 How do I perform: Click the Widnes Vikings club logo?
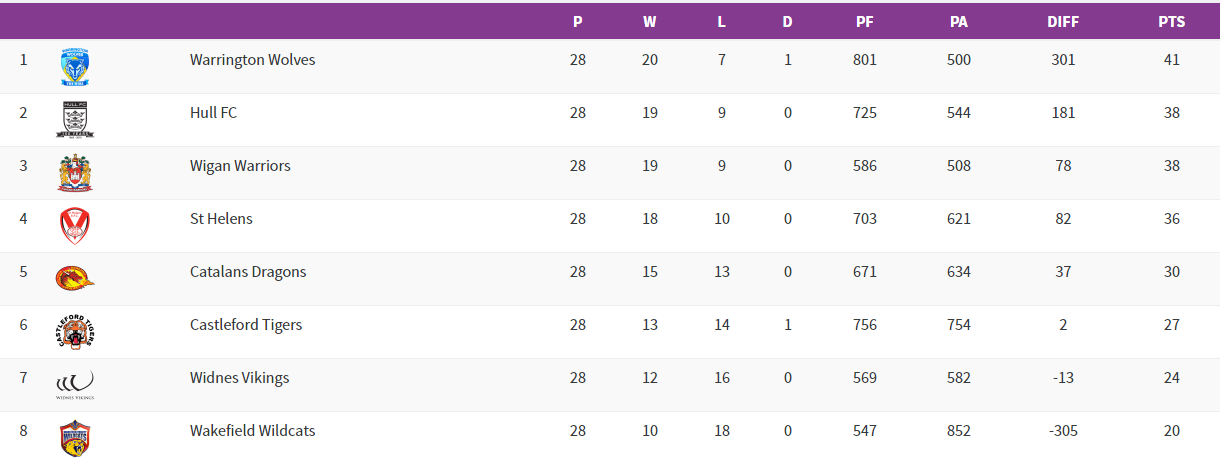pyautogui.click(x=75, y=384)
